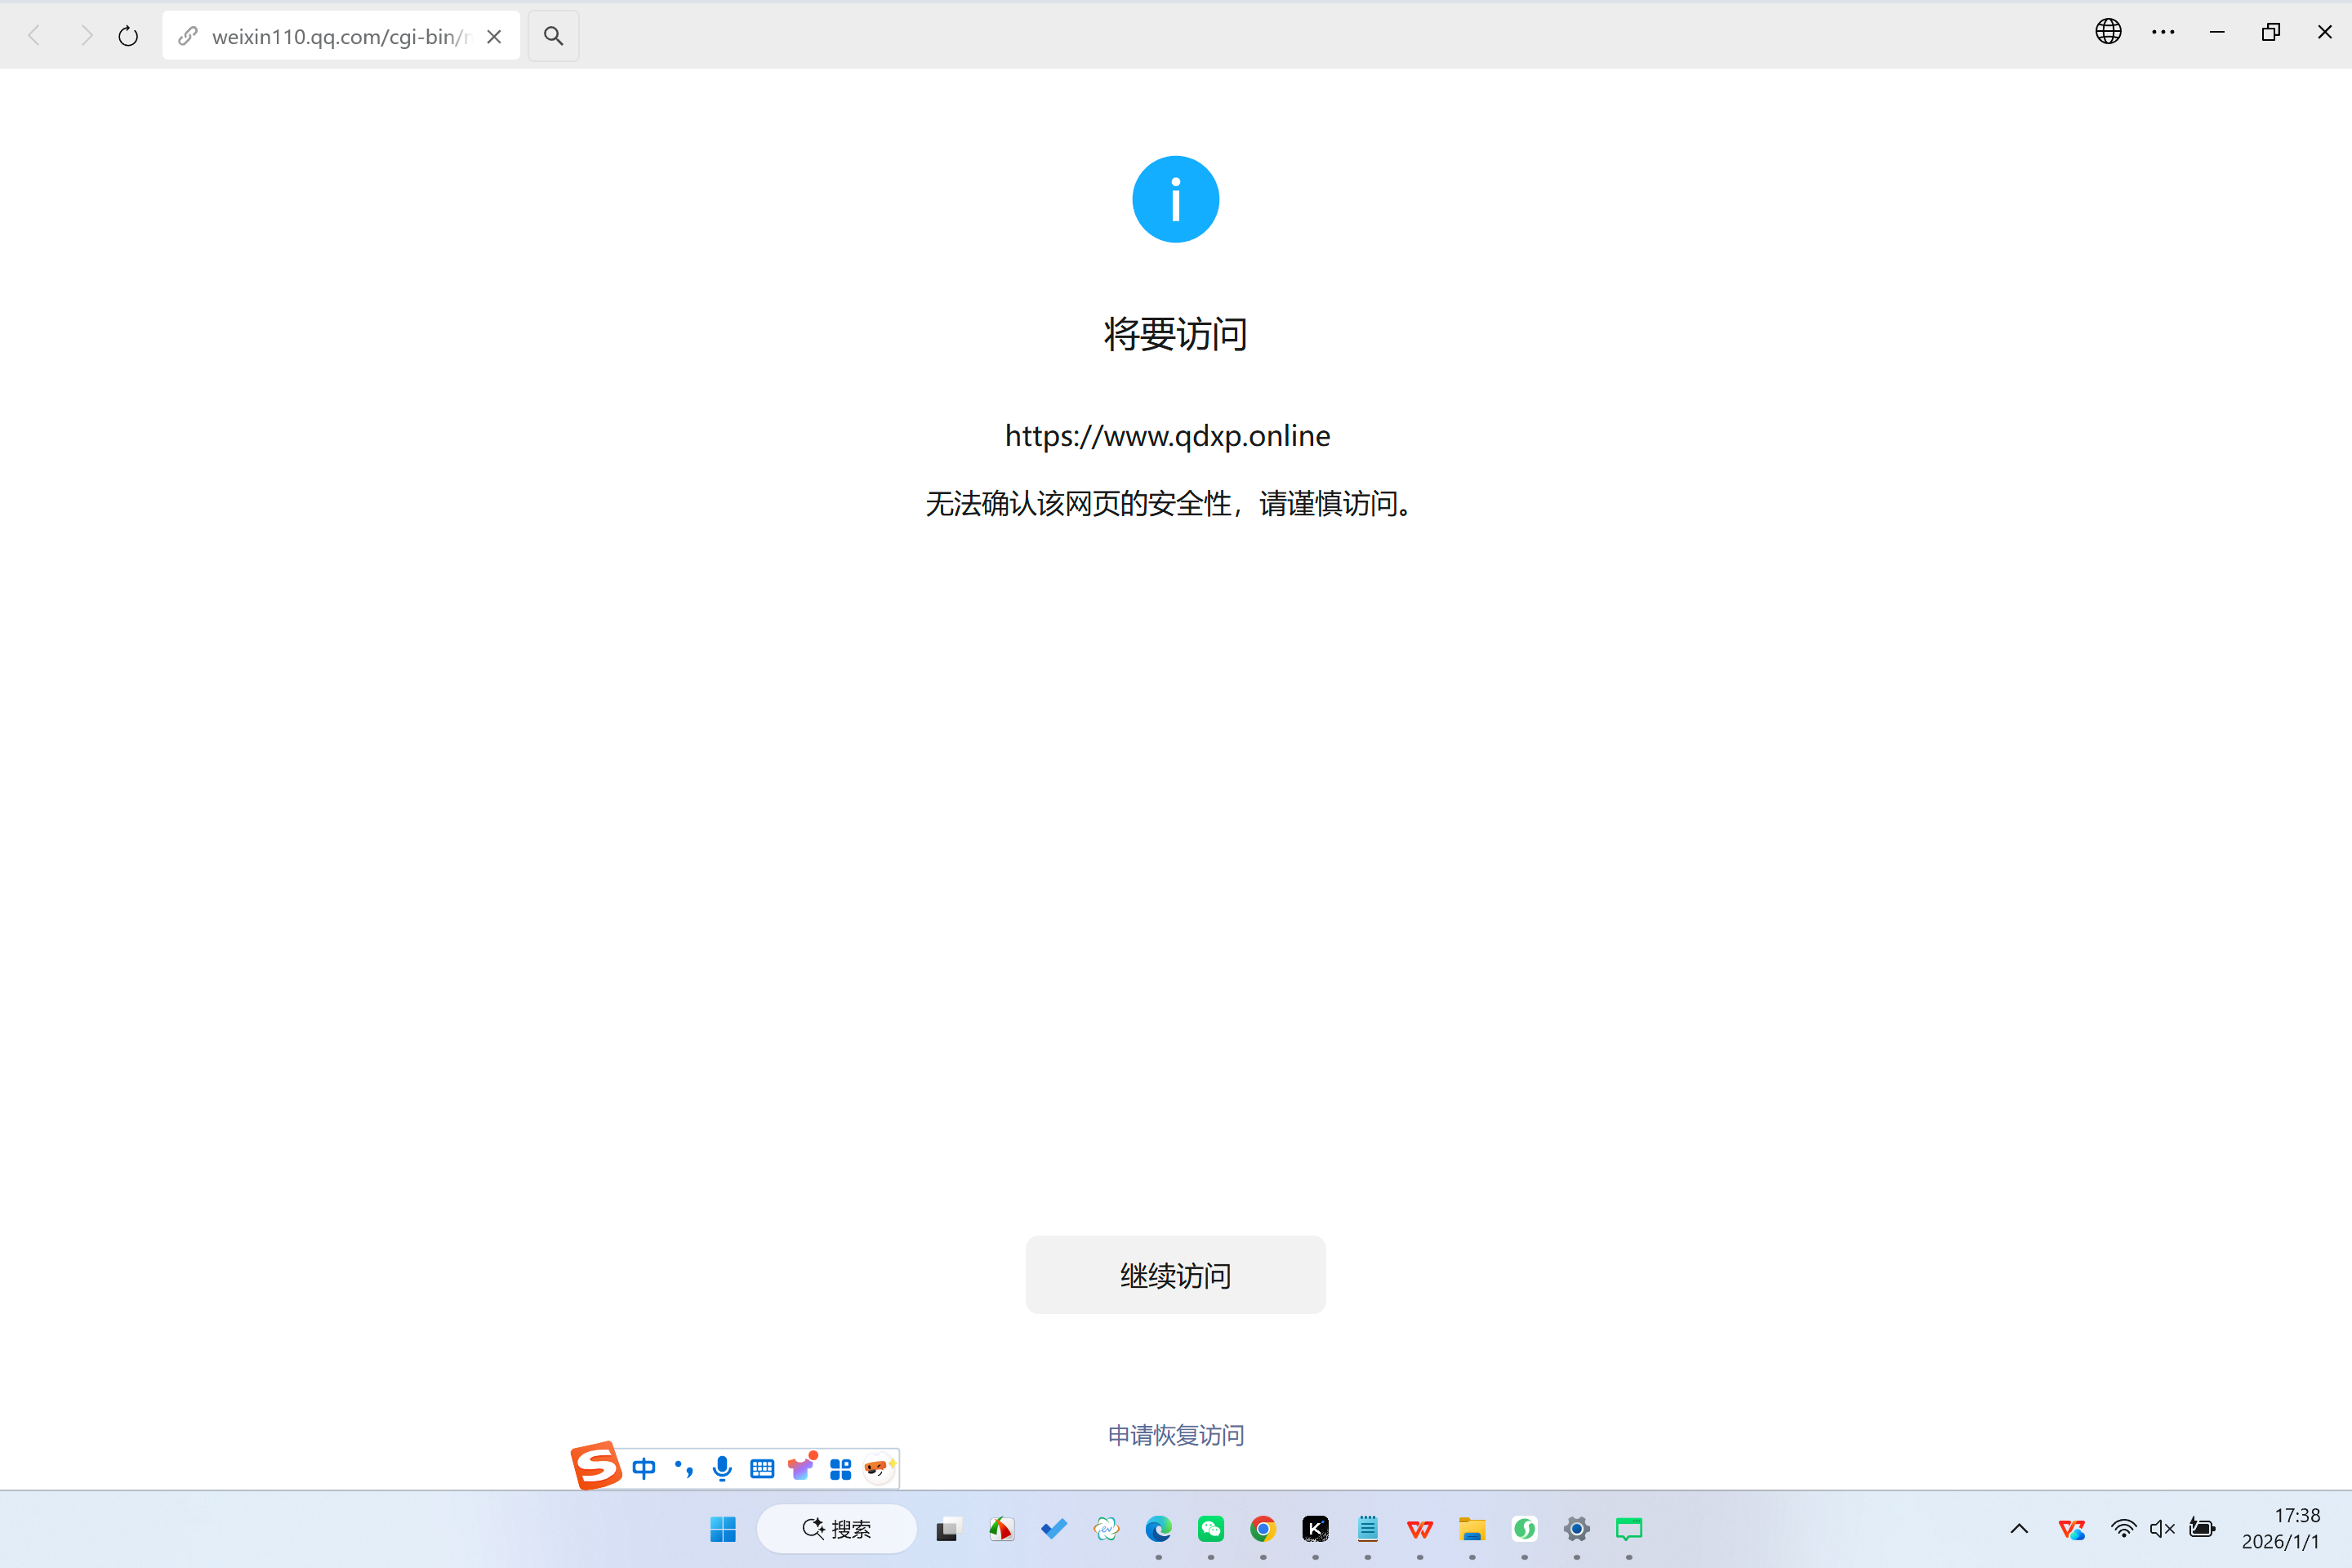This screenshot has width=2352, height=1568.
Task: Open Sogou soft keyboard icon
Action: [x=762, y=1468]
